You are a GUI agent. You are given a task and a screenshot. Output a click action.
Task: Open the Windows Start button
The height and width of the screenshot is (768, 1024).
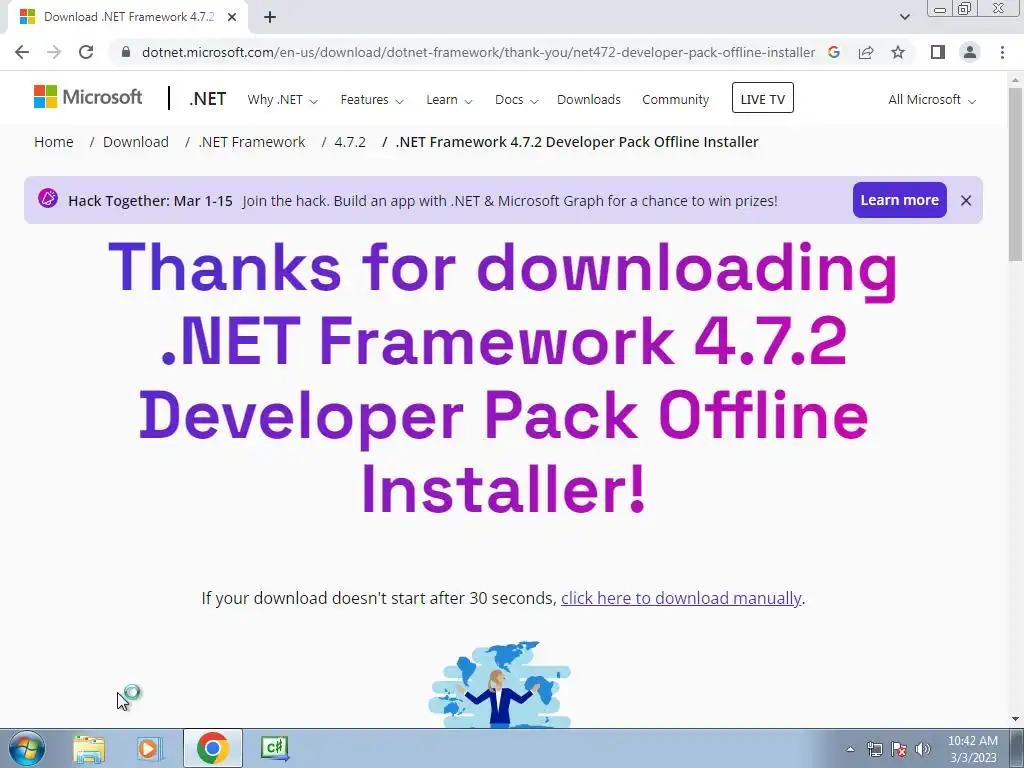click(27, 748)
